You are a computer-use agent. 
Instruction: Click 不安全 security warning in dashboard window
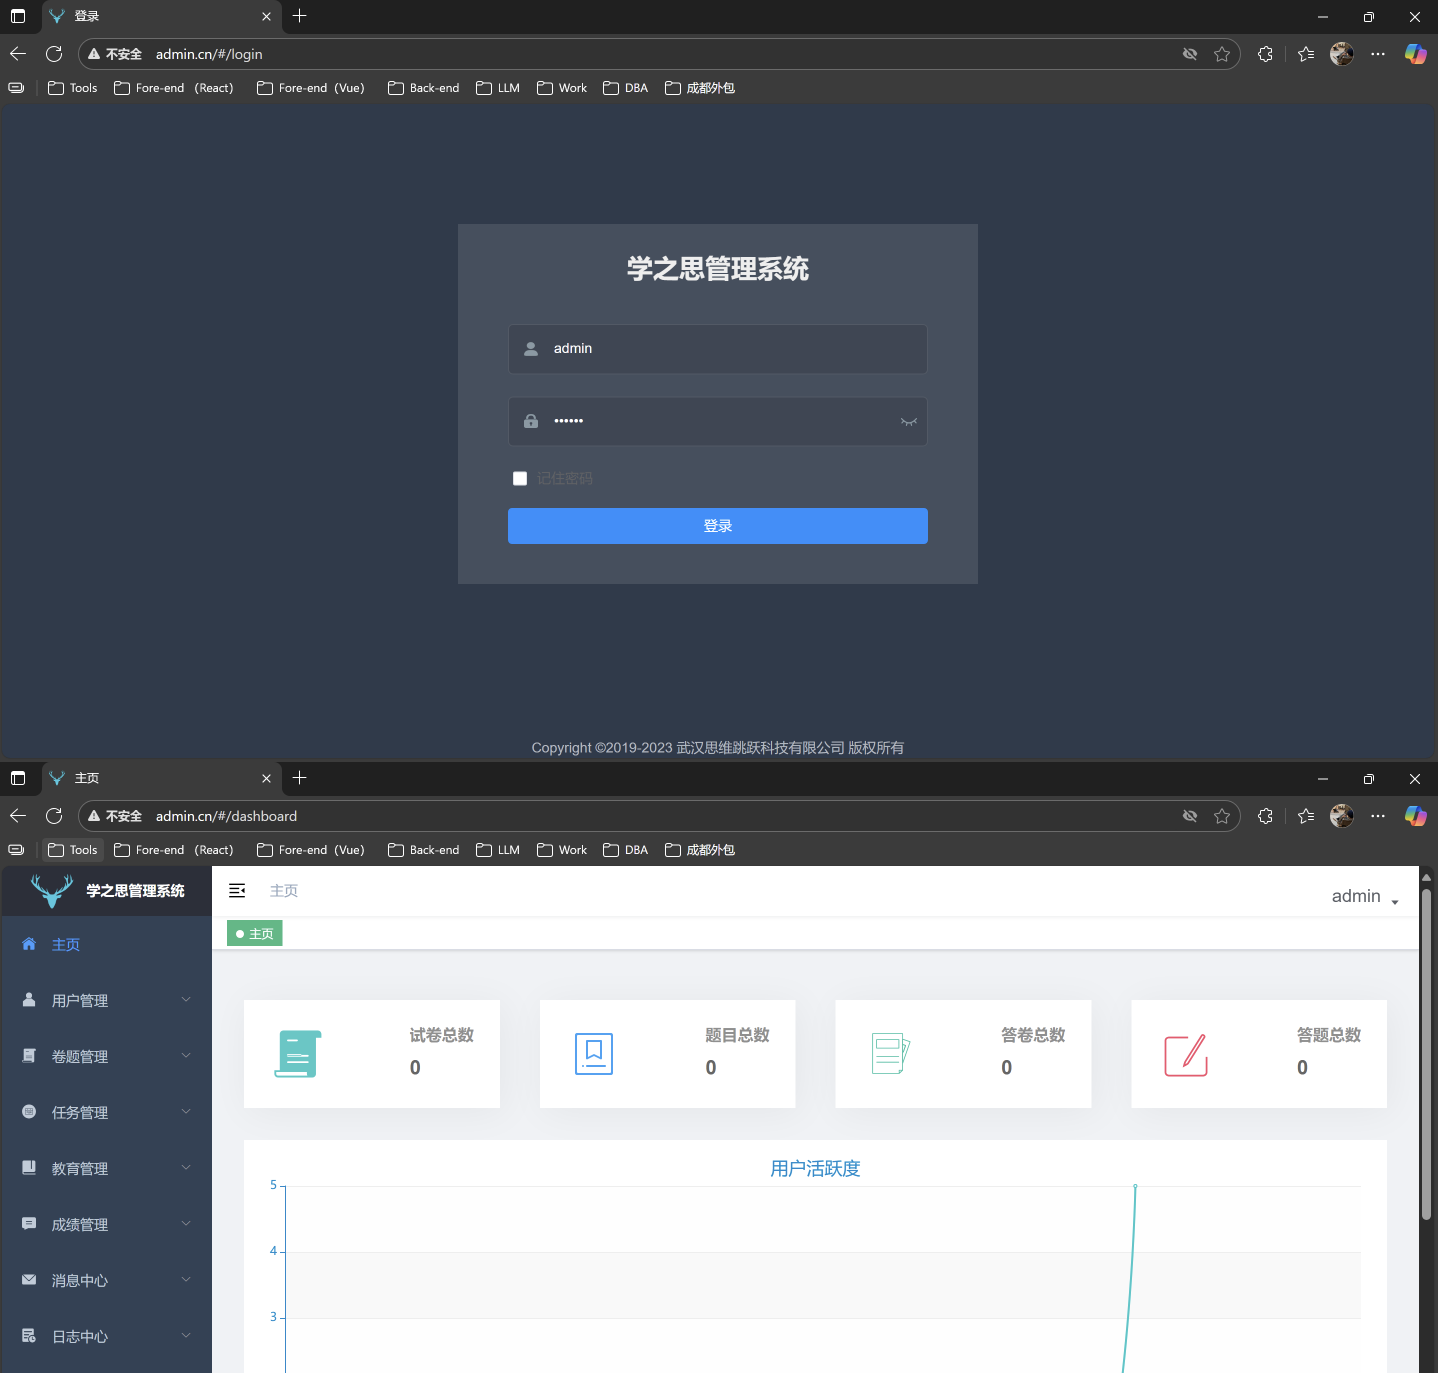click(x=115, y=816)
